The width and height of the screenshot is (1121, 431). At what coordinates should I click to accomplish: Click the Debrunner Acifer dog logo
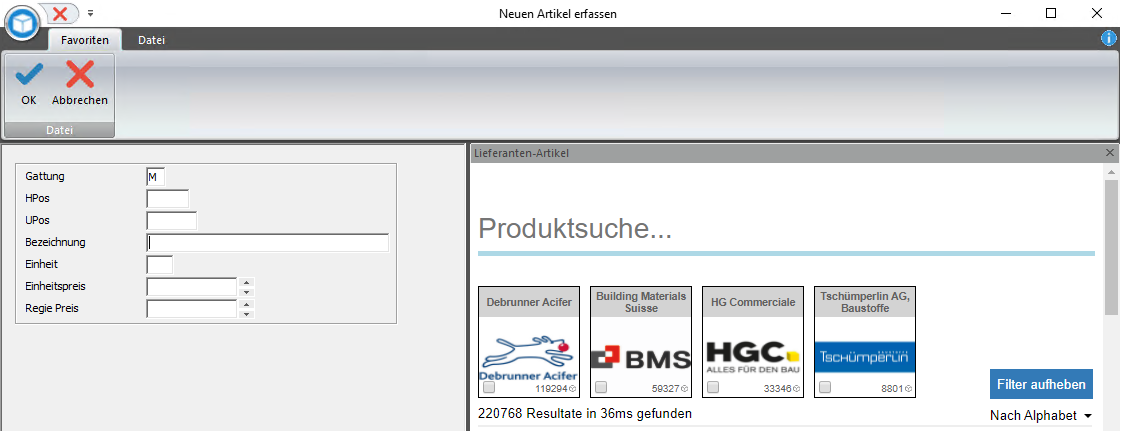[529, 359]
